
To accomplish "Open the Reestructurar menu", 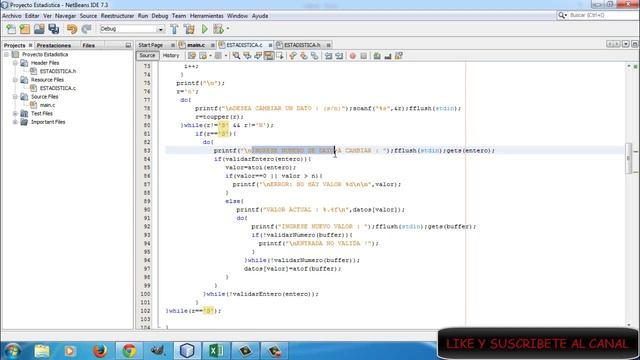I will click(117, 16).
